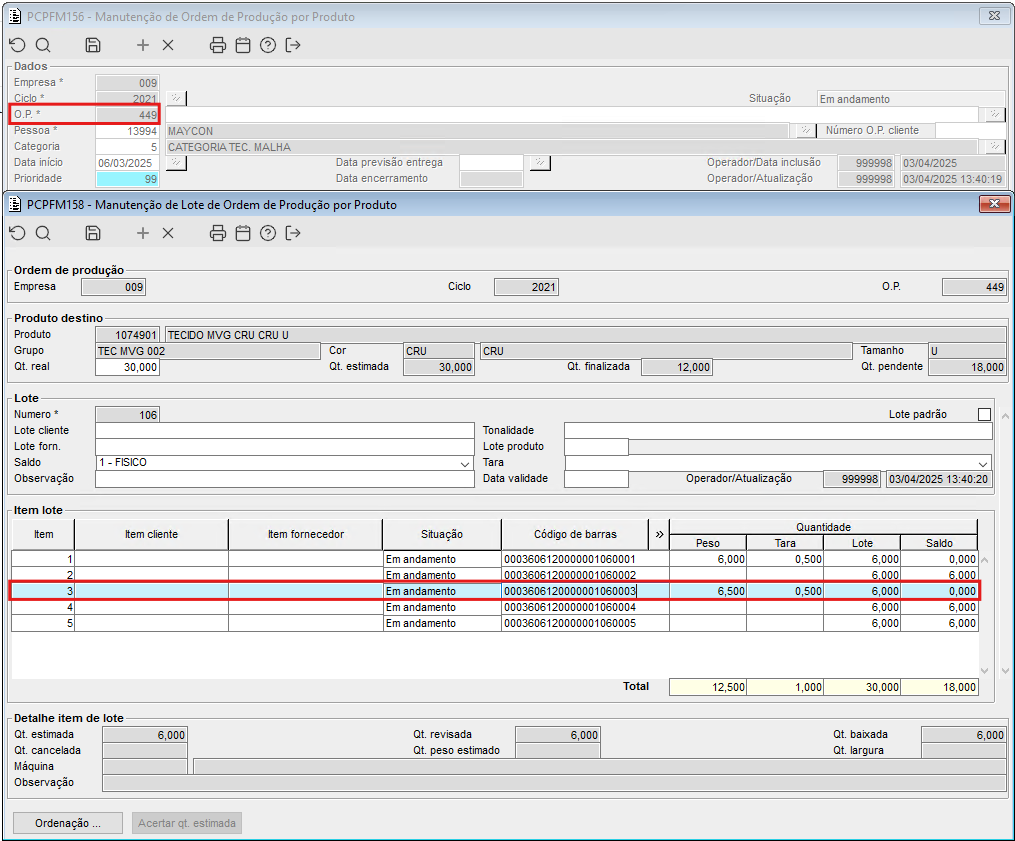Click the Acertar qt. estimada button

click(187, 823)
